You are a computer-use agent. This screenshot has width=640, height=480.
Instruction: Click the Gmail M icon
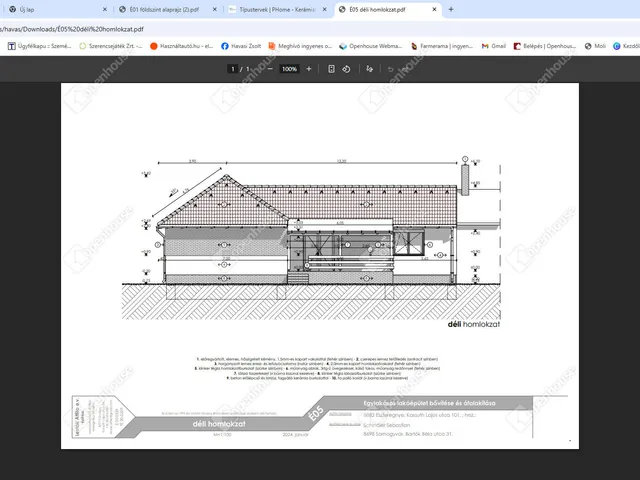point(485,46)
